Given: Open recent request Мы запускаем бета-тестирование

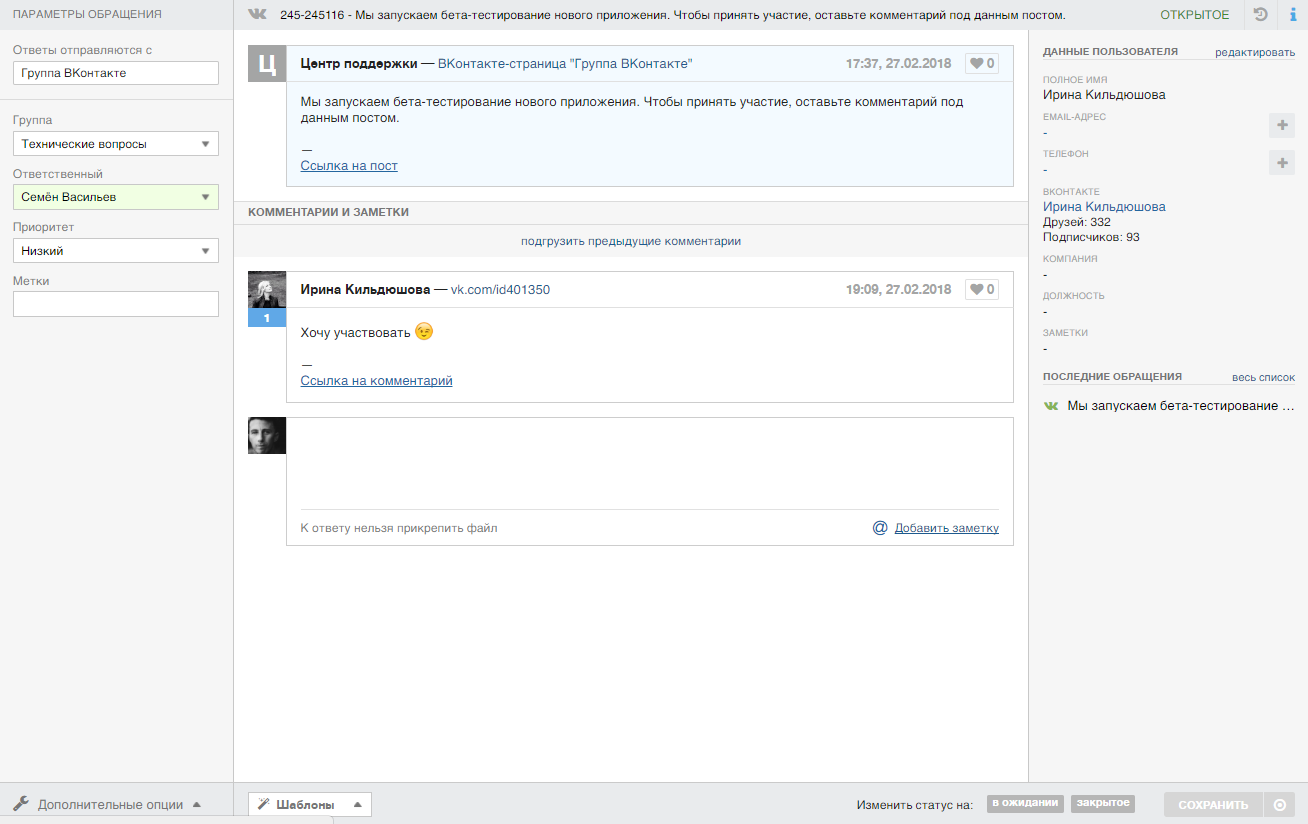Looking at the screenshot, I should tap(1181, 406).
